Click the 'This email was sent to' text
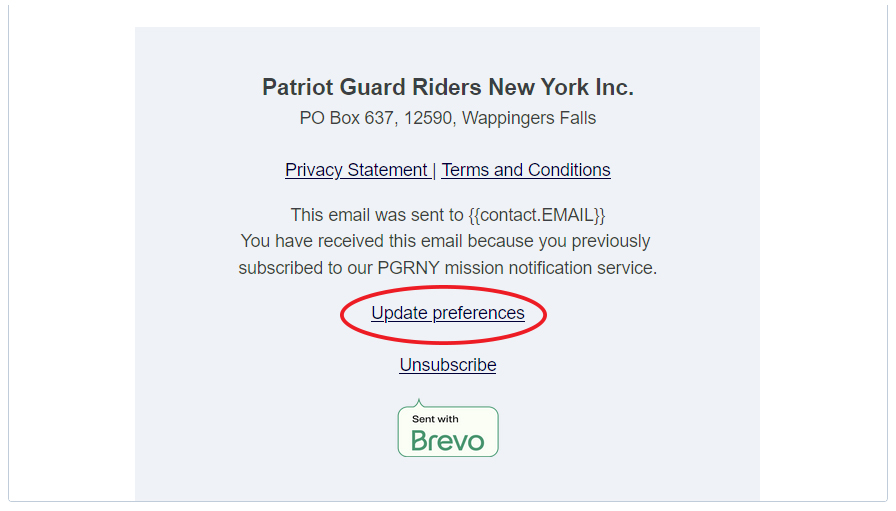This screenshot has width=896, height=511. [377, 215]
